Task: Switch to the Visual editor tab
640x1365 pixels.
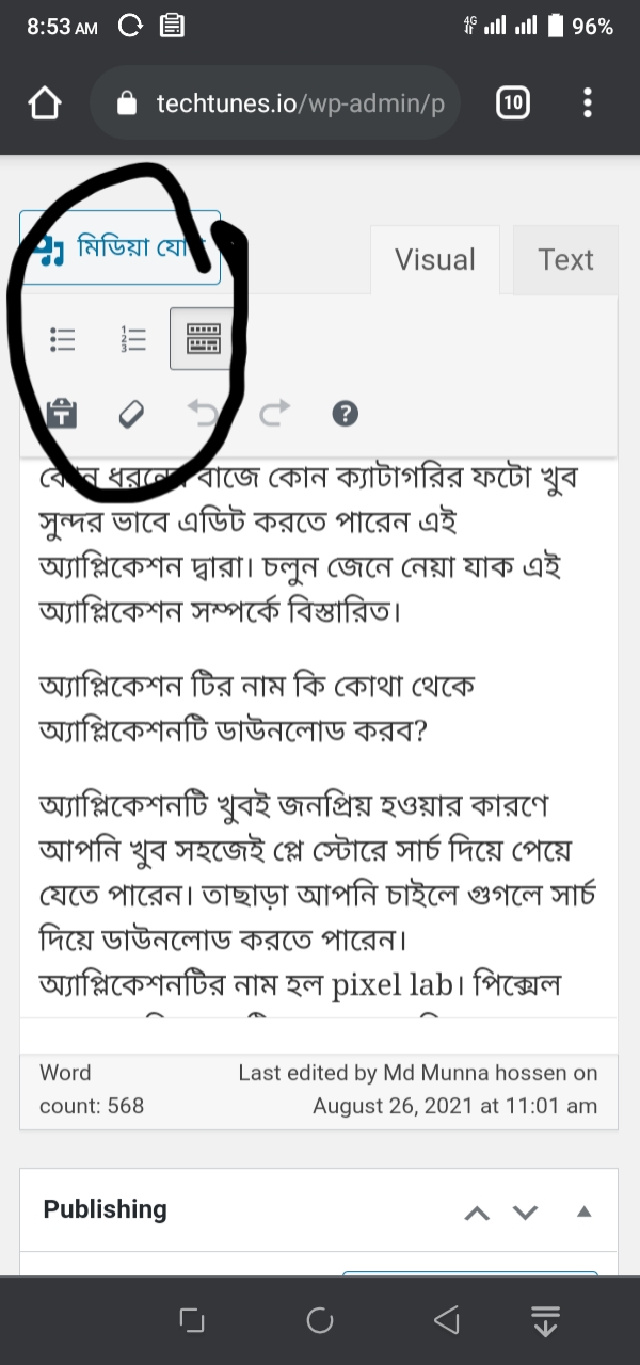Action: [435, 260]
